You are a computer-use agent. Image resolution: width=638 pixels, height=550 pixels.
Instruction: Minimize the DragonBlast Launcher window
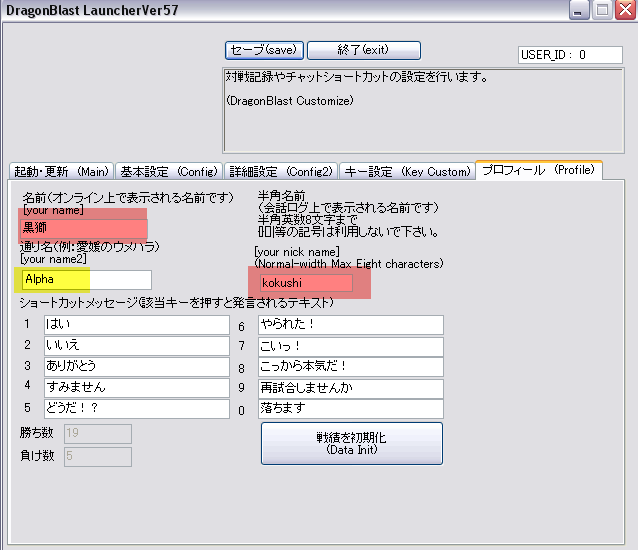pyautogui.click(x=579, y=10)
